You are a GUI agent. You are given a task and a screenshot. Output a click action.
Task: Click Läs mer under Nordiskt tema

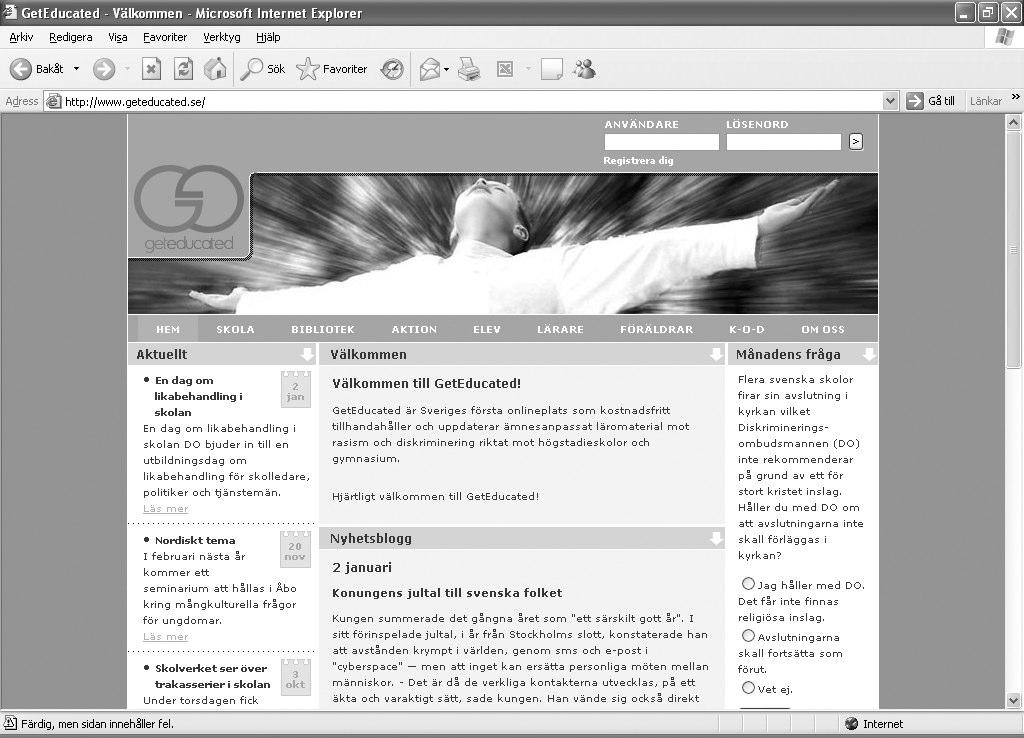coord(165,636)
